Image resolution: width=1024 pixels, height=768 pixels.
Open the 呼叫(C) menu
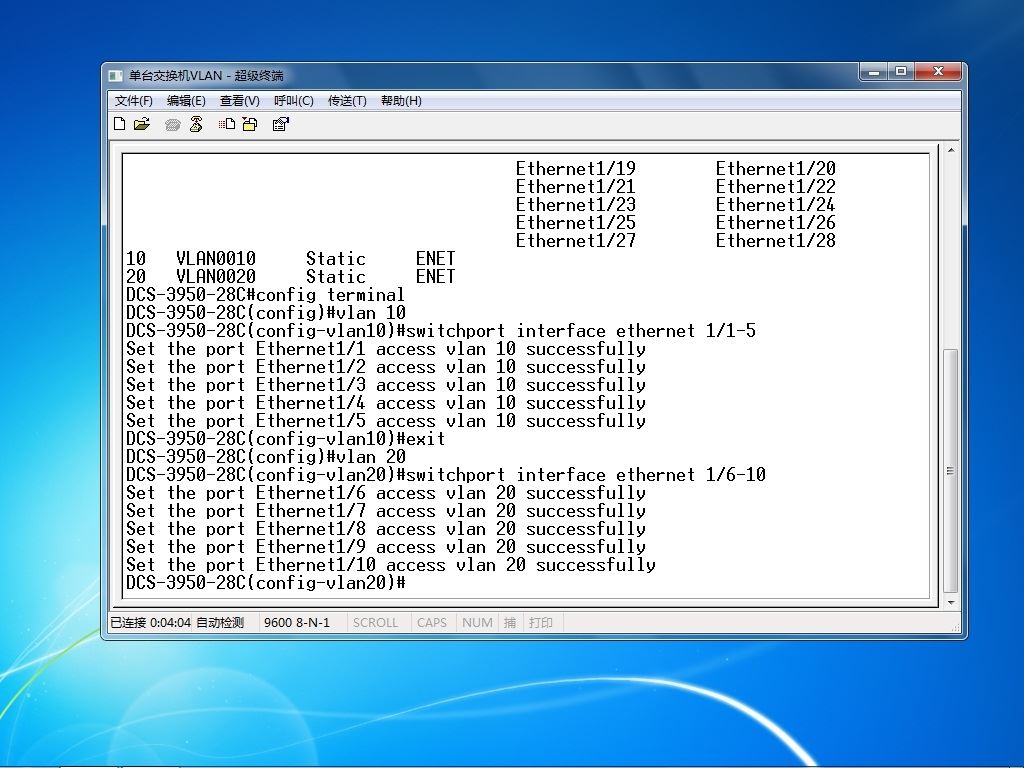(294, 101)
